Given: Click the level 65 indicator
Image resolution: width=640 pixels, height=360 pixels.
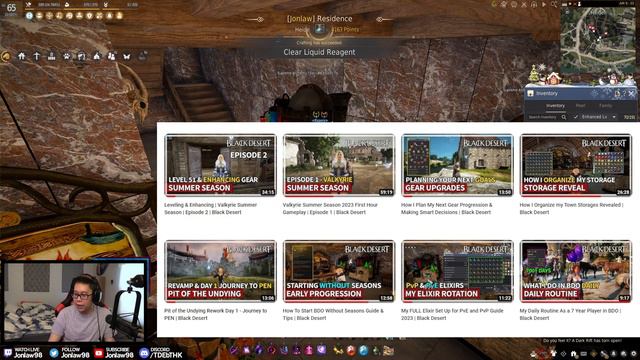Looking at the screenshot, I should pos(11,8).
